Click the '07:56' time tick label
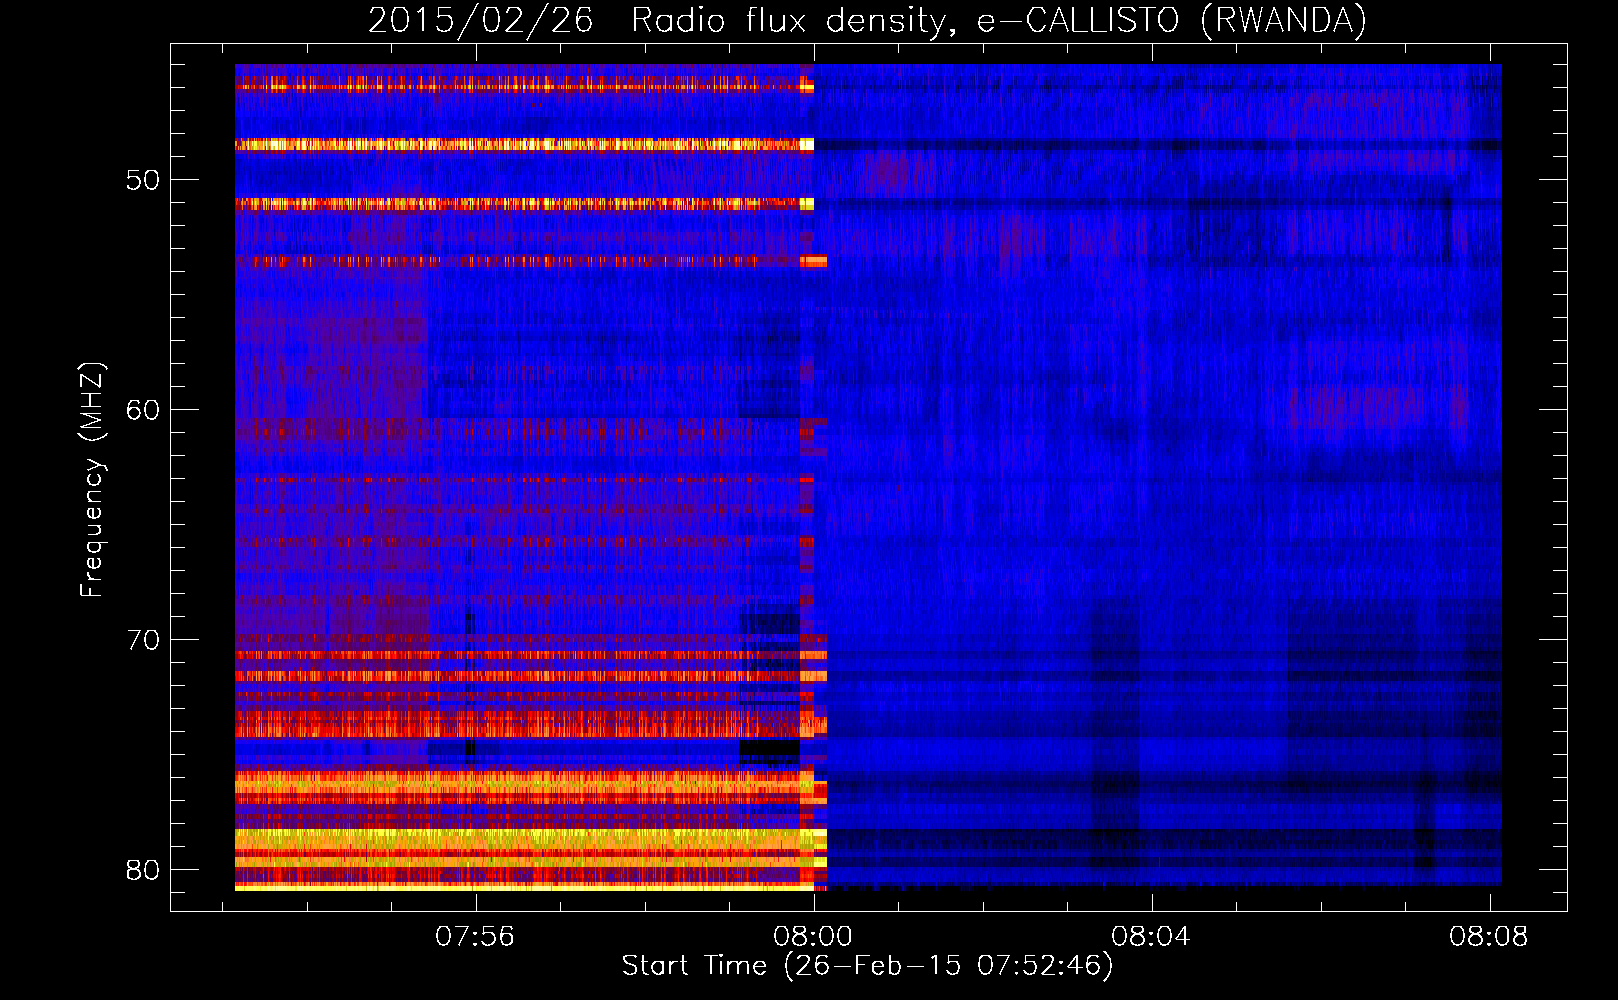Viewport: 1618px width, 1000px height. pyautogui.click(x=475, y=936)
